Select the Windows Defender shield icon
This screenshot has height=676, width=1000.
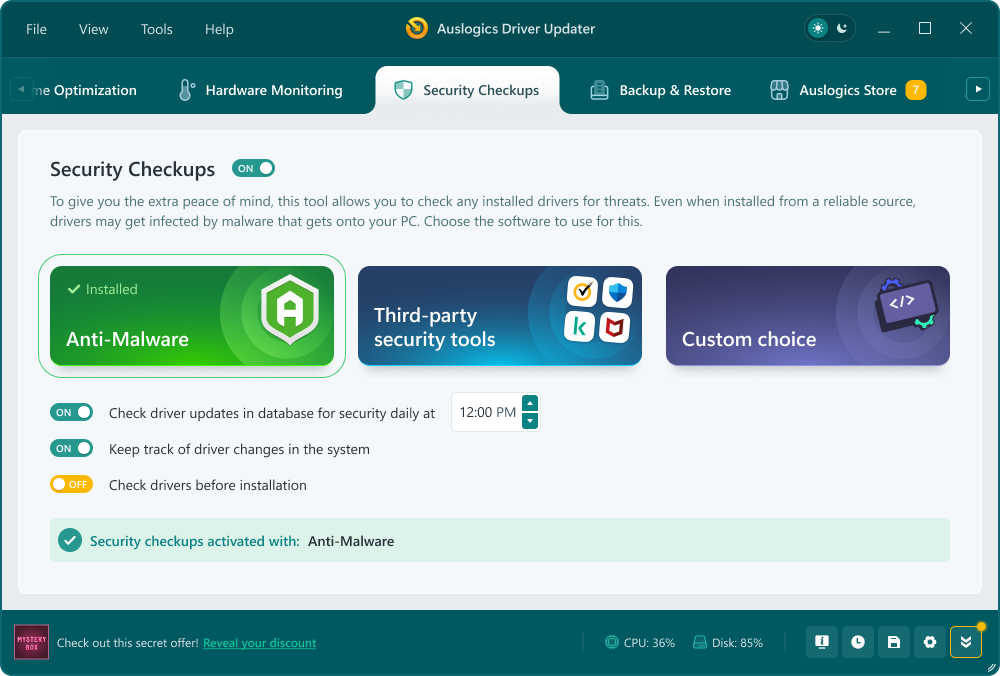coord(617,292)
